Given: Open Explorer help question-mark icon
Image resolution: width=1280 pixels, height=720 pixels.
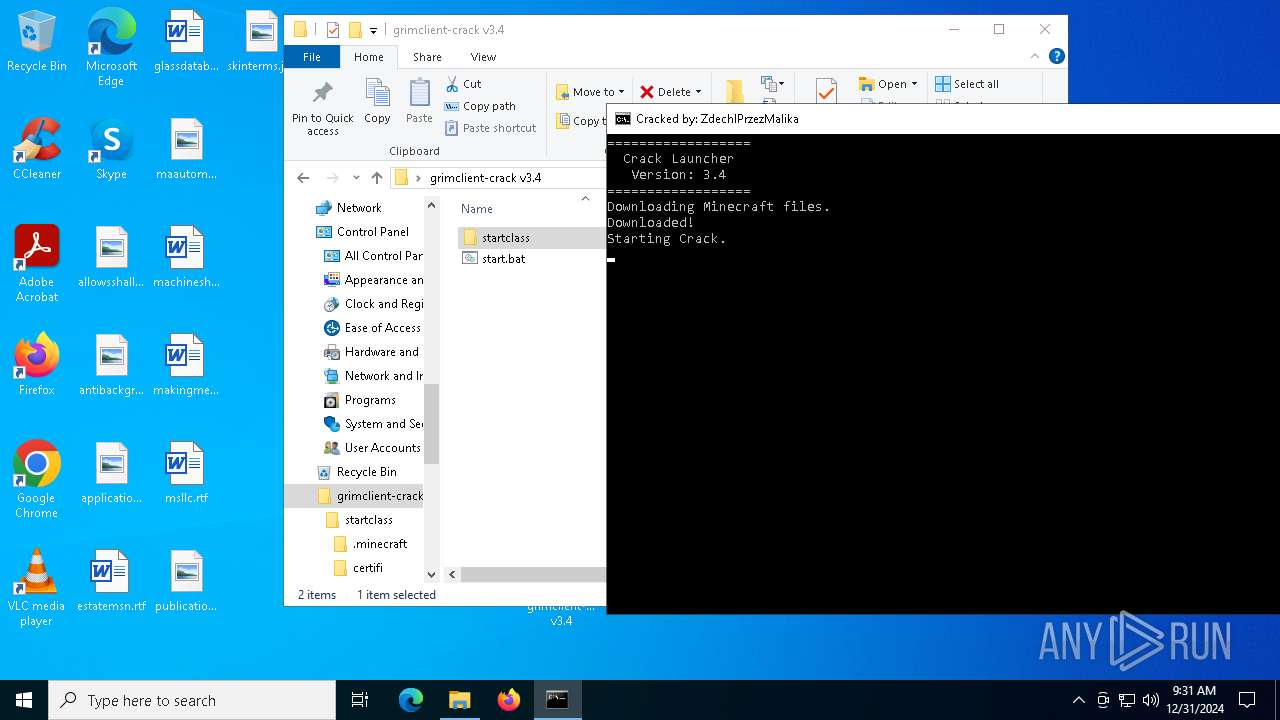Looking at the screenshot, I should (x=1056, y=57).
